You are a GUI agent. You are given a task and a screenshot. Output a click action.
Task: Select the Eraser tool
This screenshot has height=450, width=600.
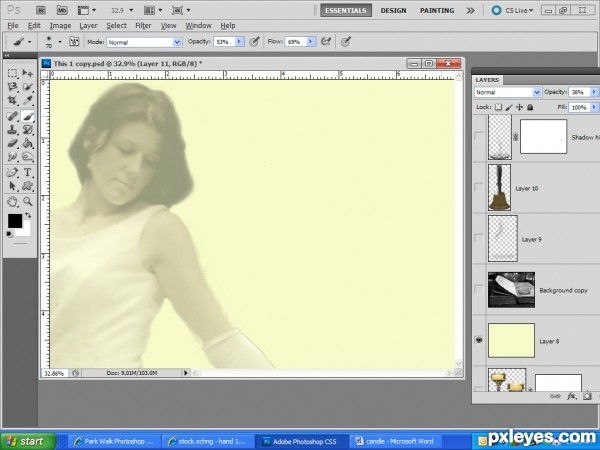(12, 143)
